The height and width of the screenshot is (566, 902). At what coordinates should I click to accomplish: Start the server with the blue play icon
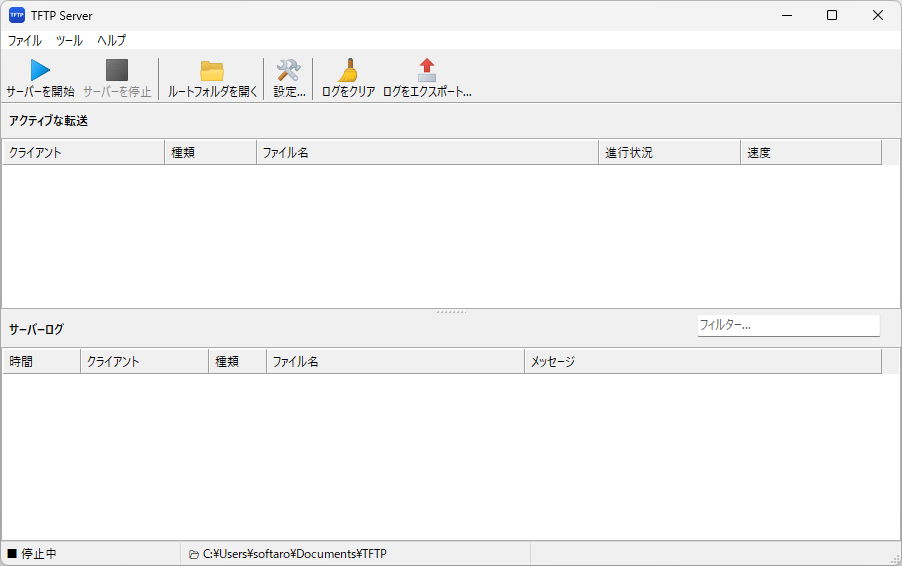(x=40, y=71)
